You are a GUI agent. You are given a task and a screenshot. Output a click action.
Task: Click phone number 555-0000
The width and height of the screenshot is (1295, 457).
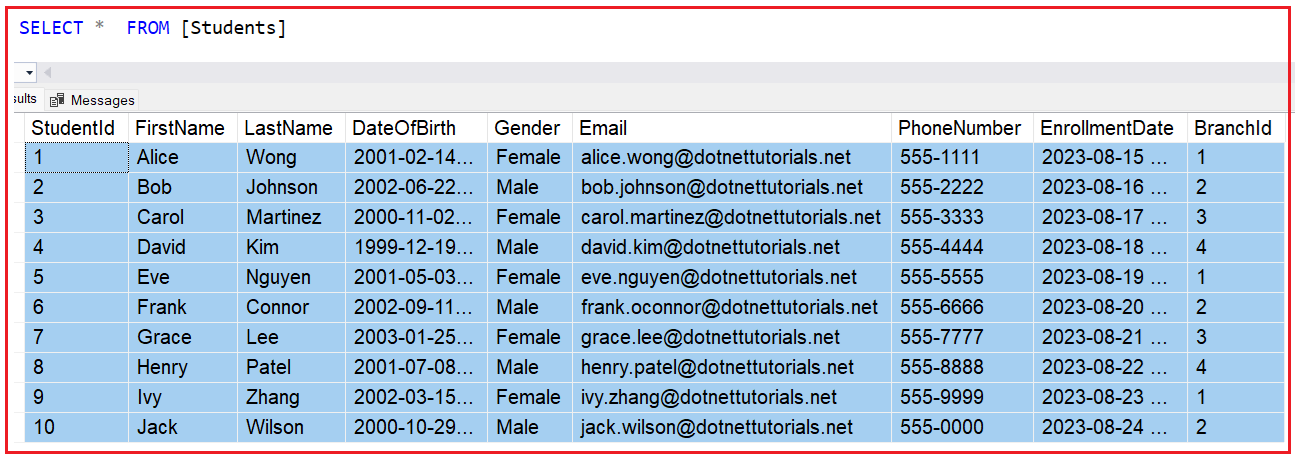pyautogui.click(x=962, y=427)
